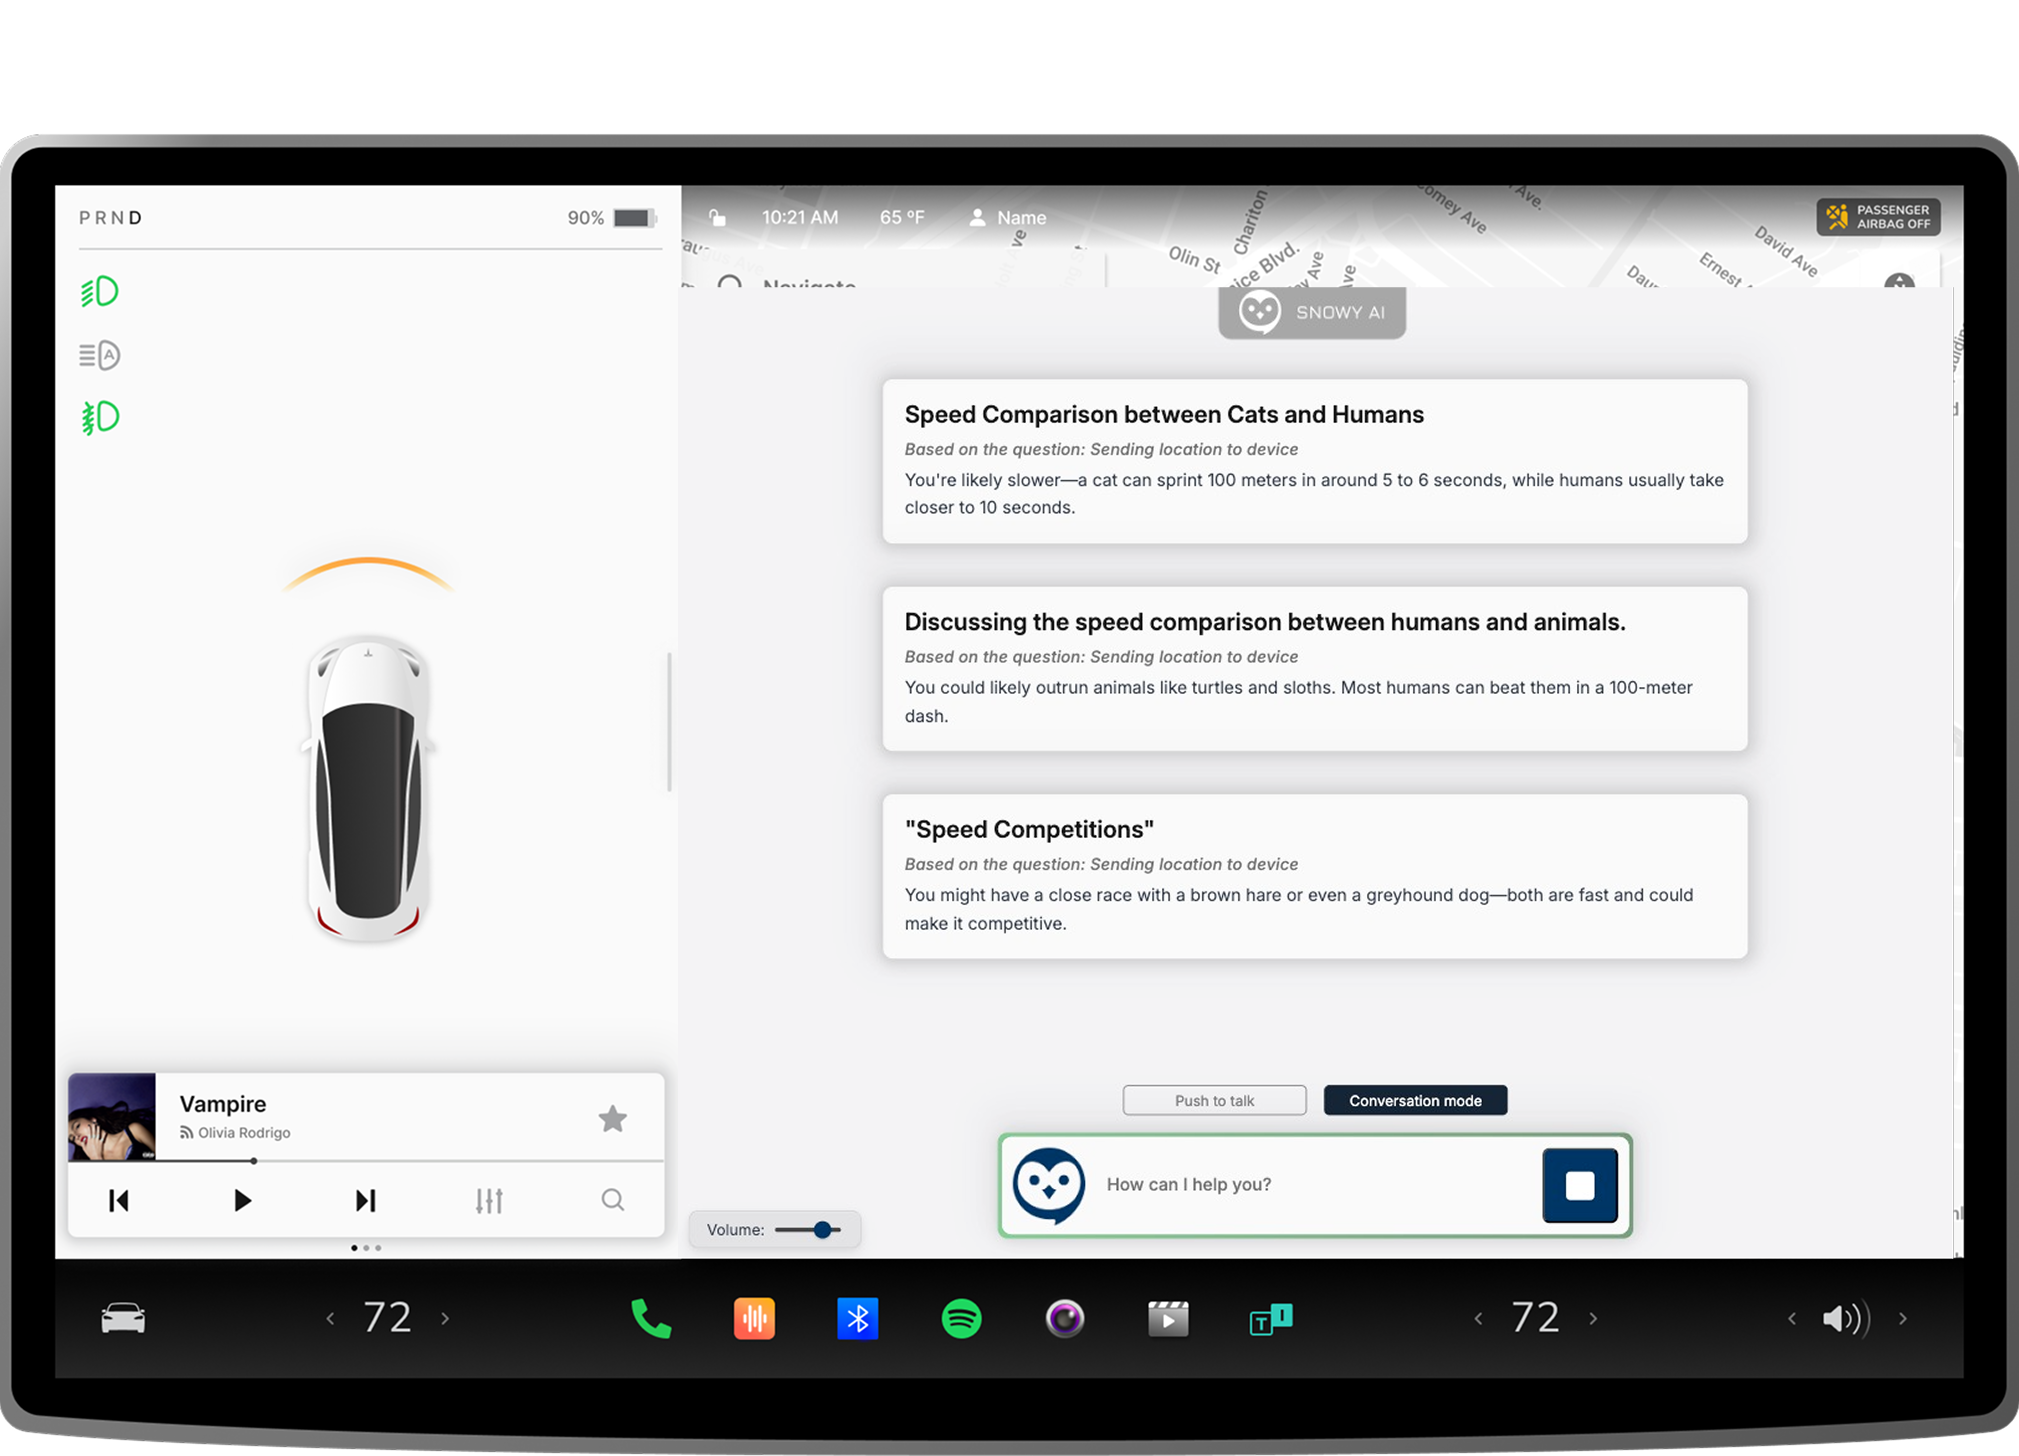This screenshot has width=2019, height=1456.
Task: Increase driver temperature with right chevron
Action: click(446, 1318)
